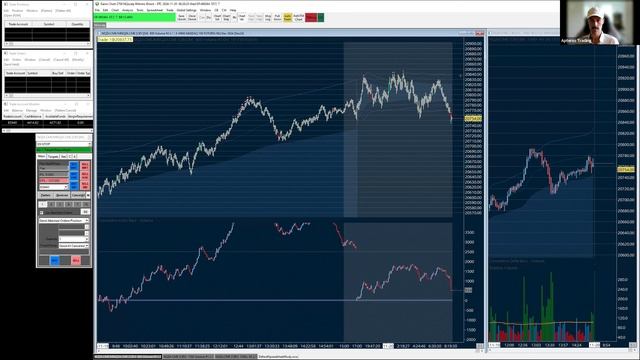The image size is (640, 360).
Task: Click the Manage menu in Trade Account Monitor
Action: (x=31, y=110)
